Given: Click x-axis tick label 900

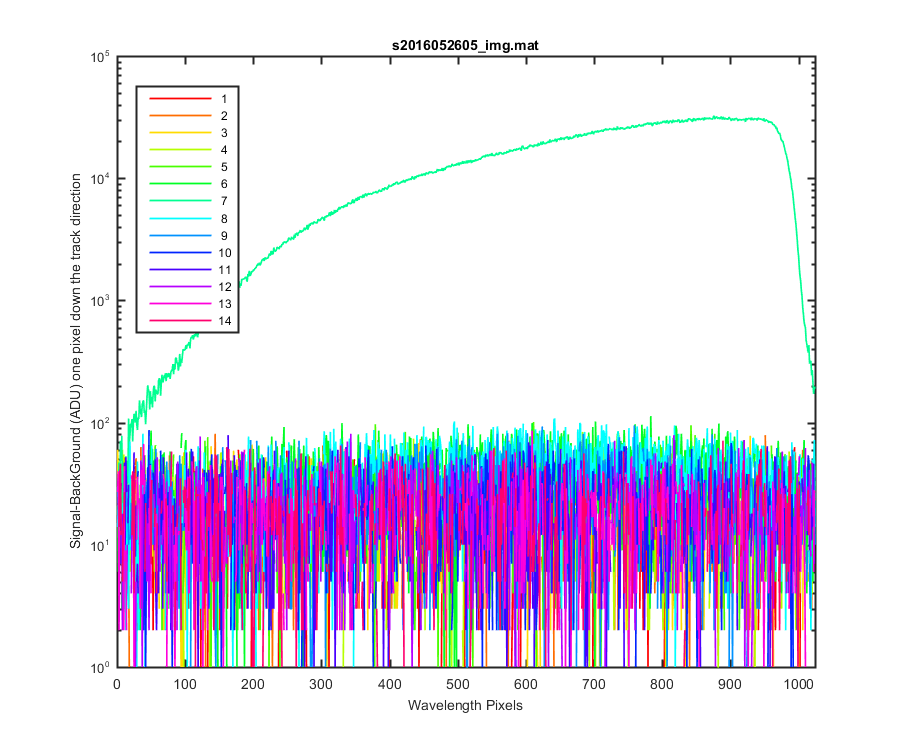Looking at the screenshot, I should pyautogui.click(x=730, y=684).
